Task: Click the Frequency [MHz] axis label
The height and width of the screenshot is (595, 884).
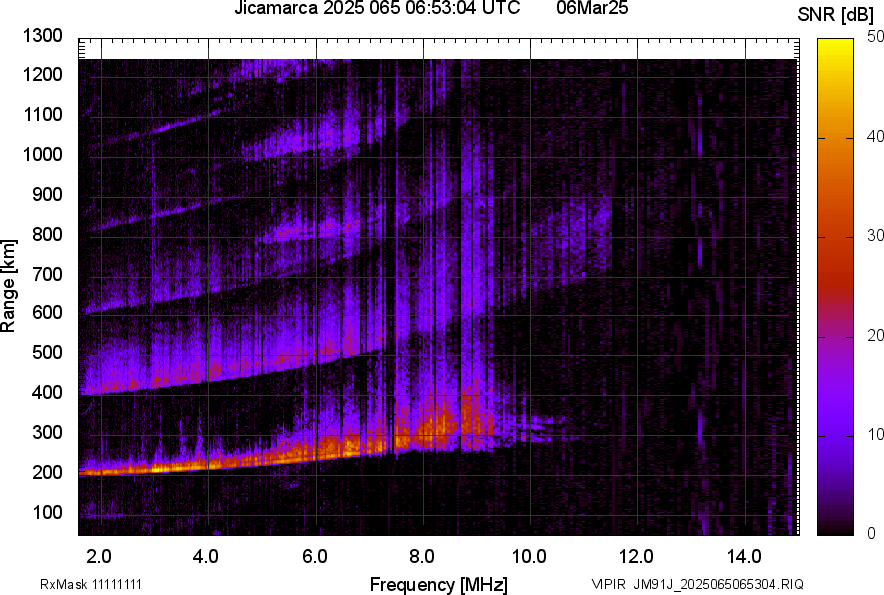Action: coord(438,584)
